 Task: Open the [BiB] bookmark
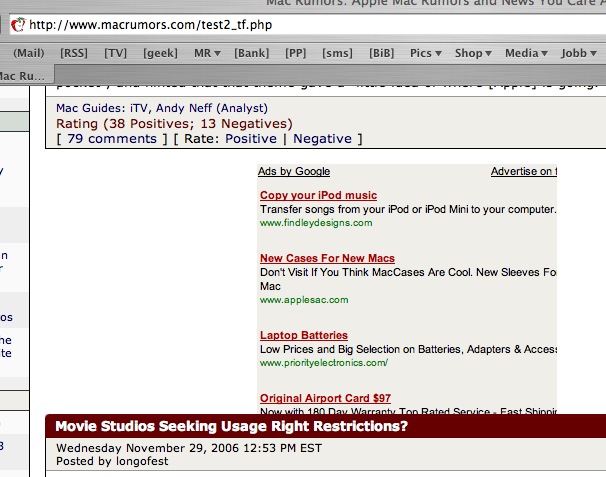[381, 53]
